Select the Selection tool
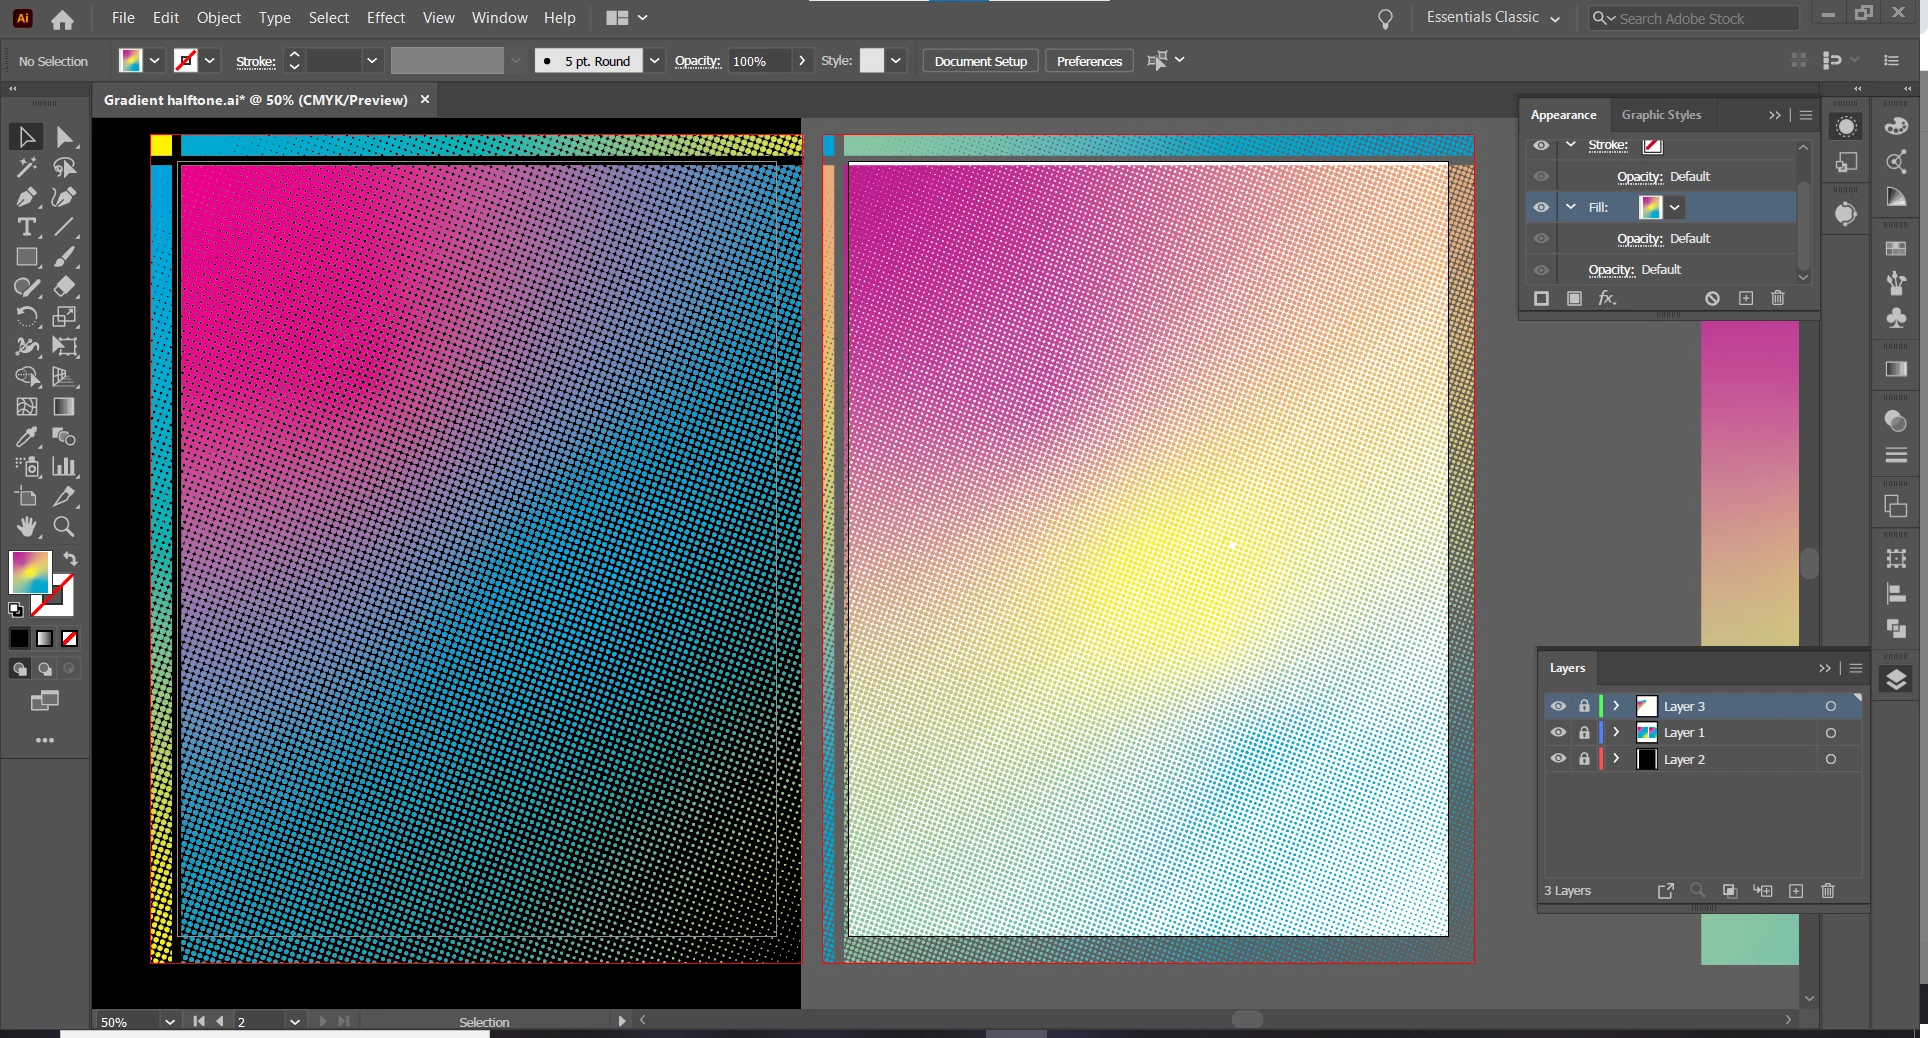Screen dimensions: 1928x1038 click(x=26, y=137)
